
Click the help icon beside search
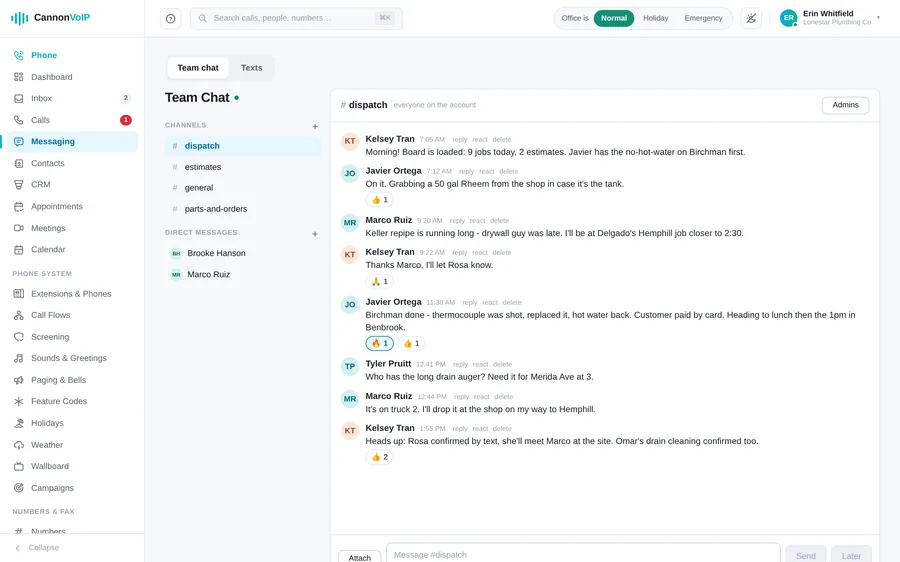click(170, 18)
